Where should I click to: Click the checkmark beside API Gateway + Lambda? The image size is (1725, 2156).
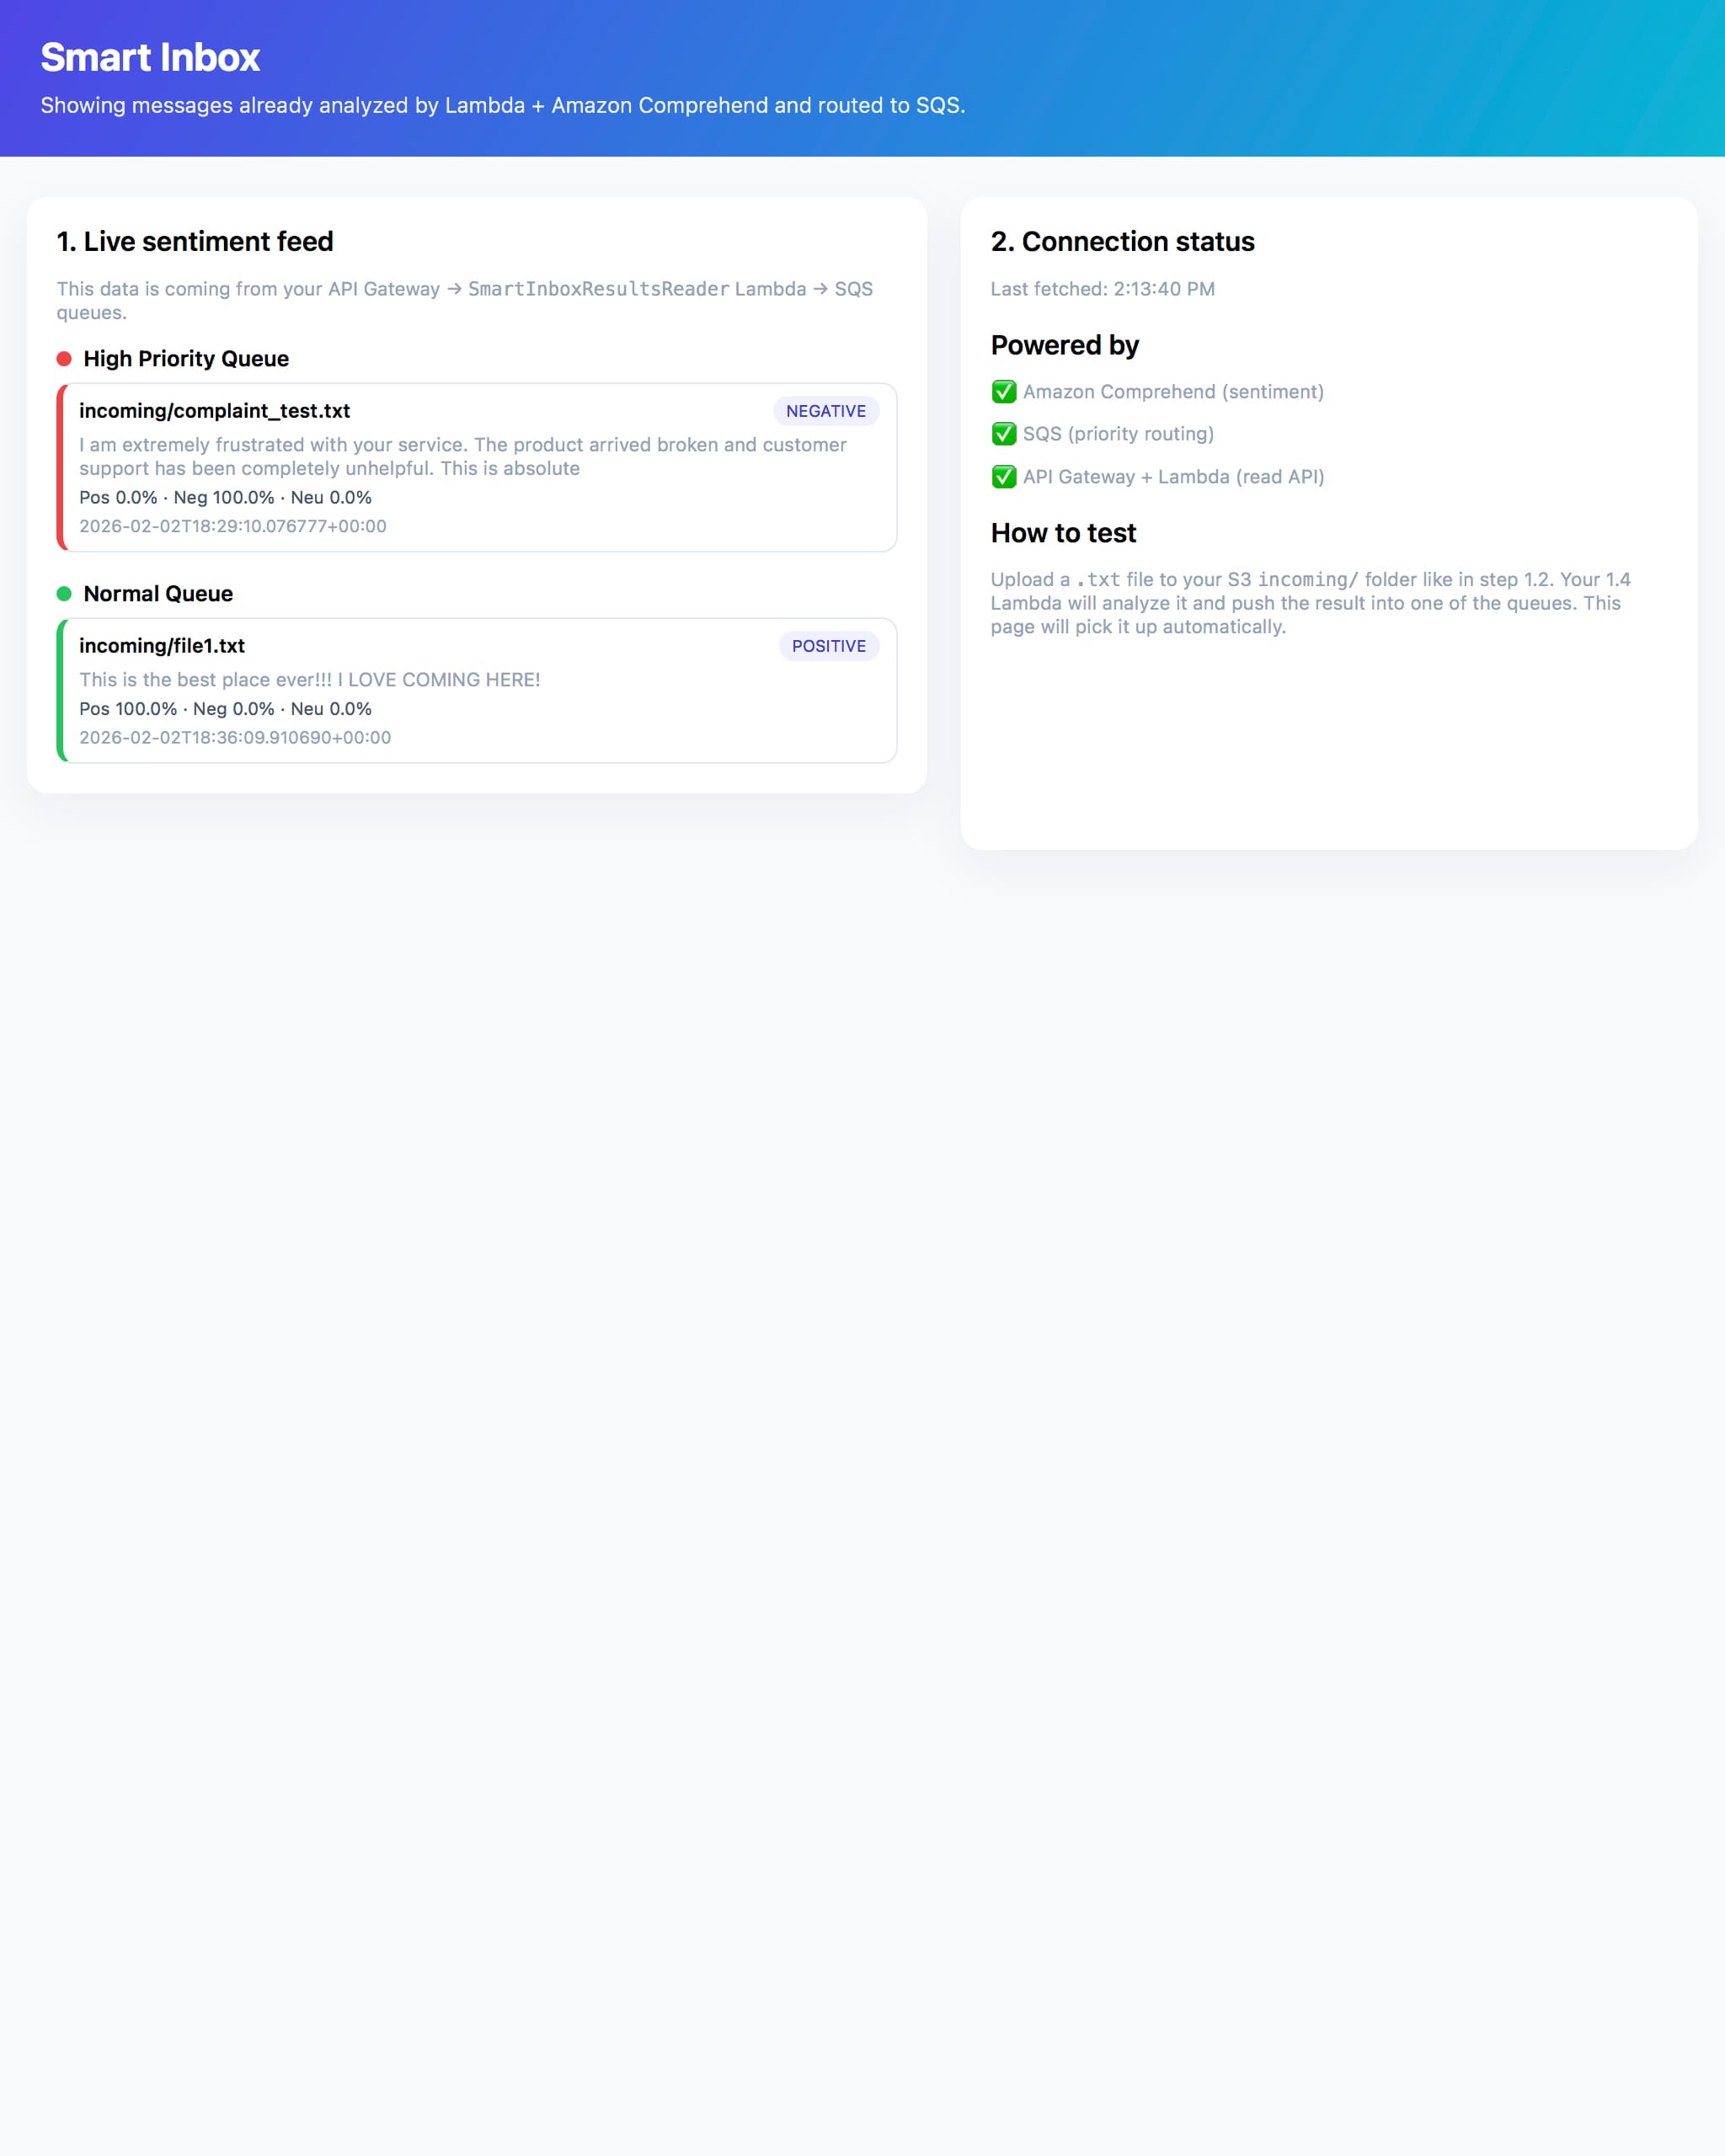coord(1003,477)
